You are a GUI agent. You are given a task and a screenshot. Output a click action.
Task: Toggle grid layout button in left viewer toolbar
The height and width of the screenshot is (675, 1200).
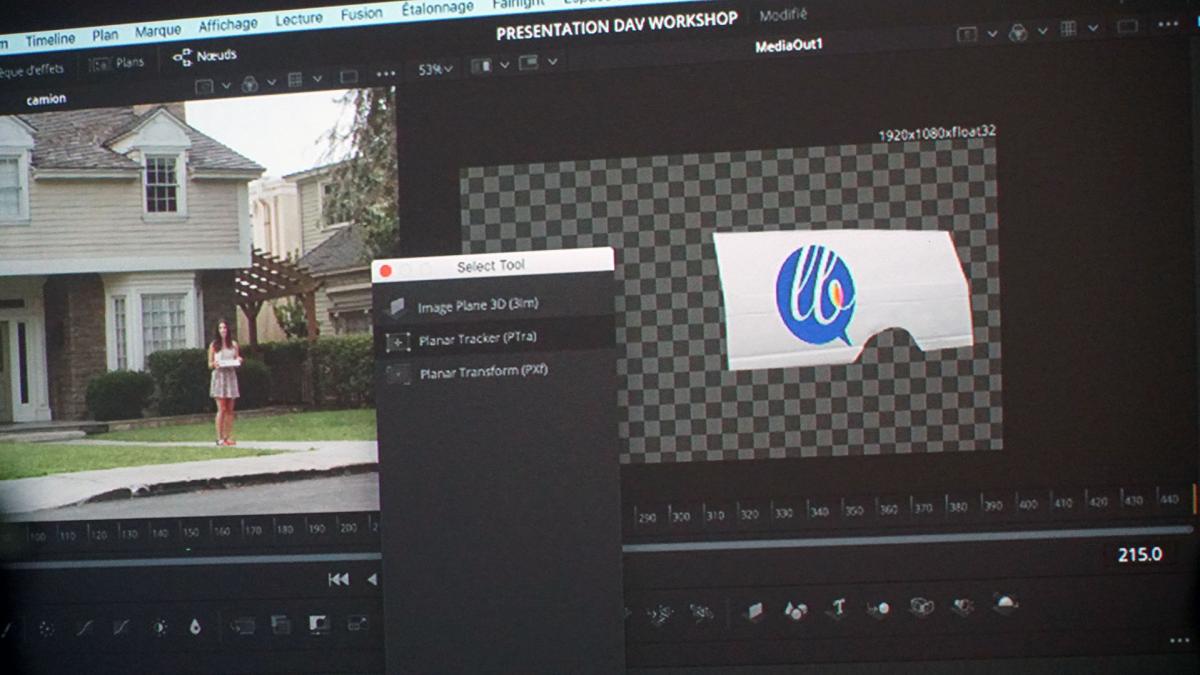pos(295,80)
